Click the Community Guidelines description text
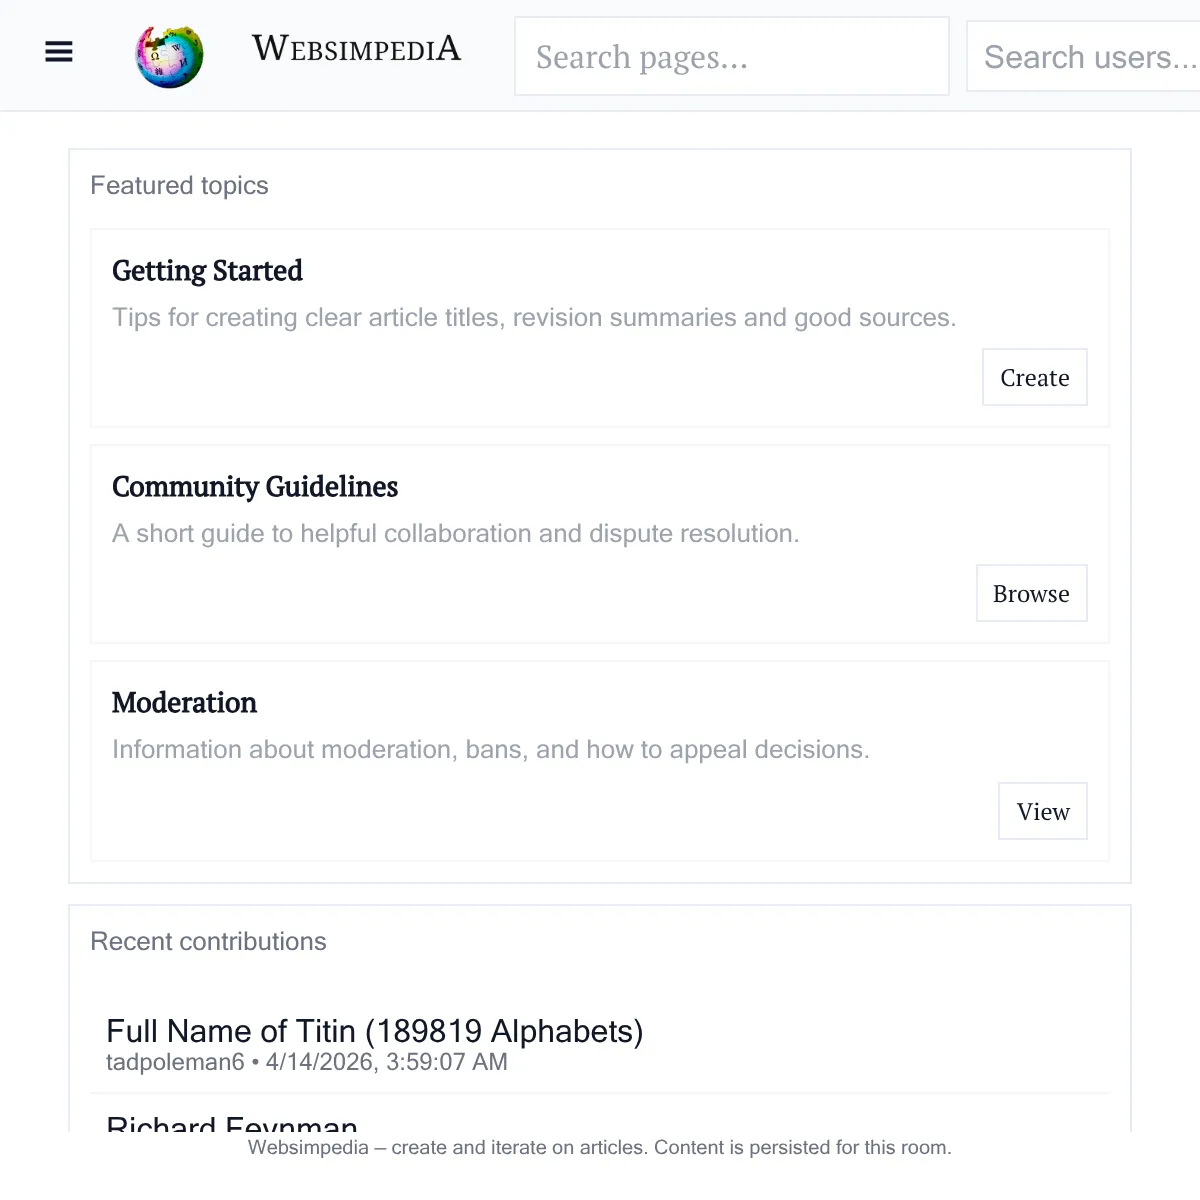The image size is (1200, 1200). (456, 534)
